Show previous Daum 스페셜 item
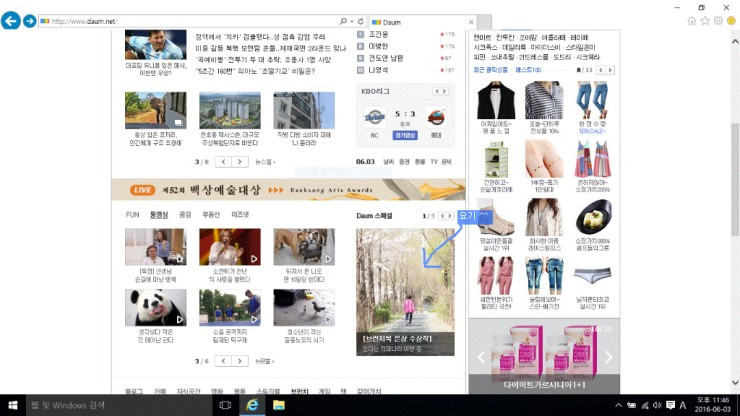This screenshot has height=416, width=740. coord(443,216)
